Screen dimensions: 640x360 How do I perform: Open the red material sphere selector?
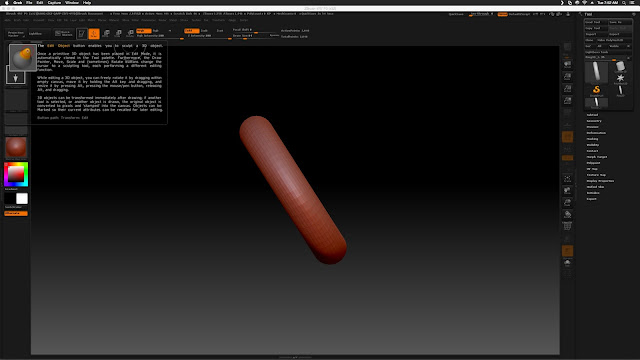16,147
